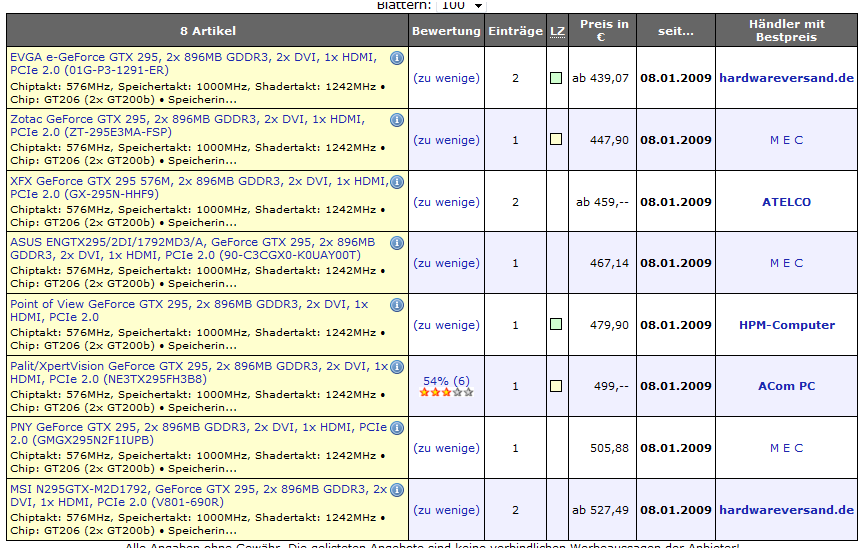Click green availability box in EVGA row

click(556, 78)
